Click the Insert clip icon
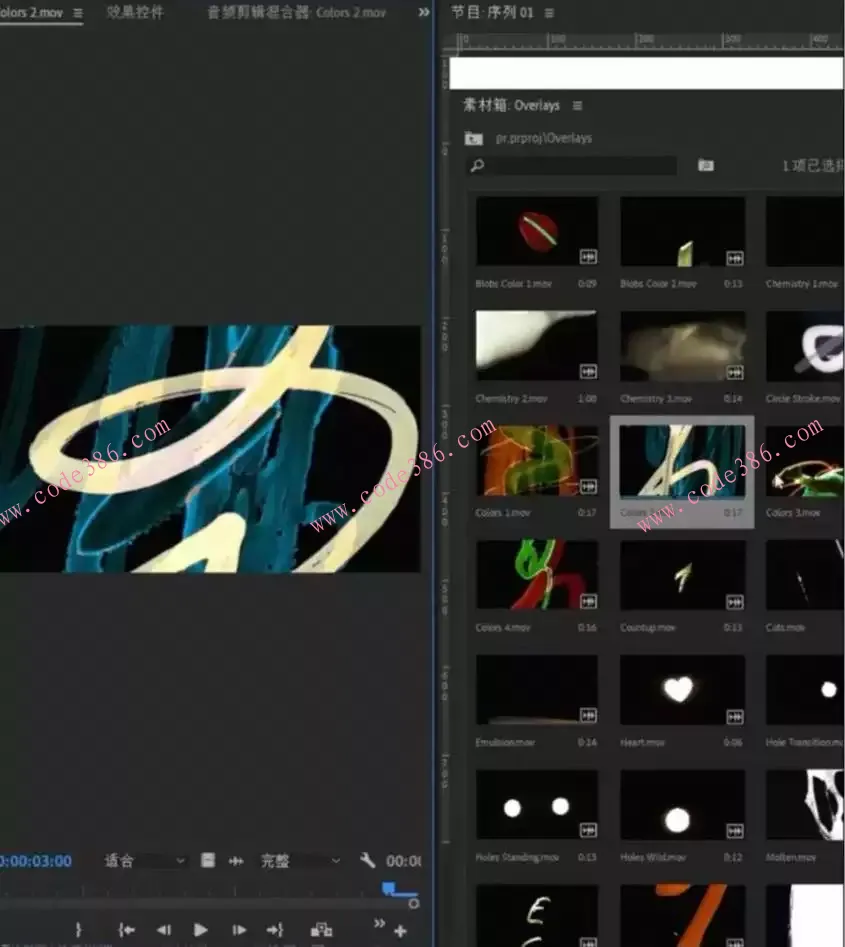The width and height of the screenshot is (845, 947). 321,930
